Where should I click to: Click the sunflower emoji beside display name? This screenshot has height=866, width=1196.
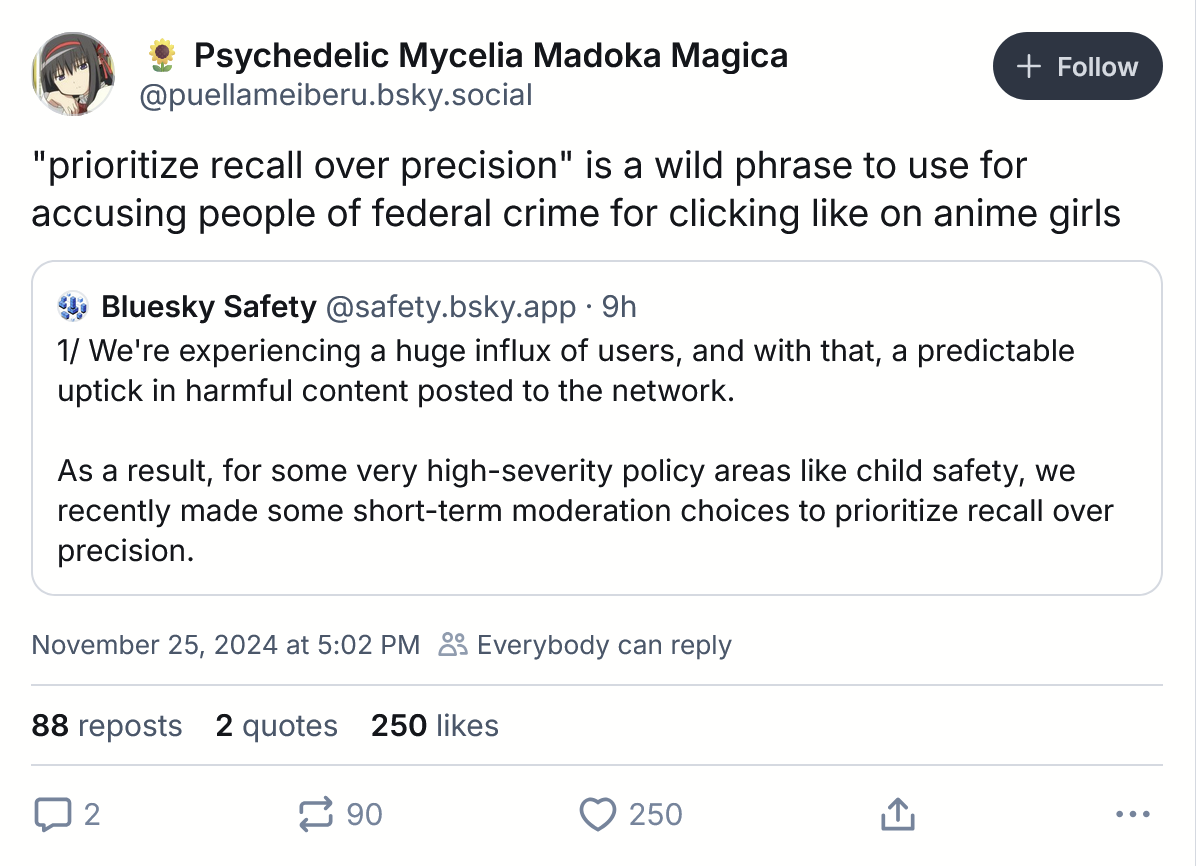162,56
